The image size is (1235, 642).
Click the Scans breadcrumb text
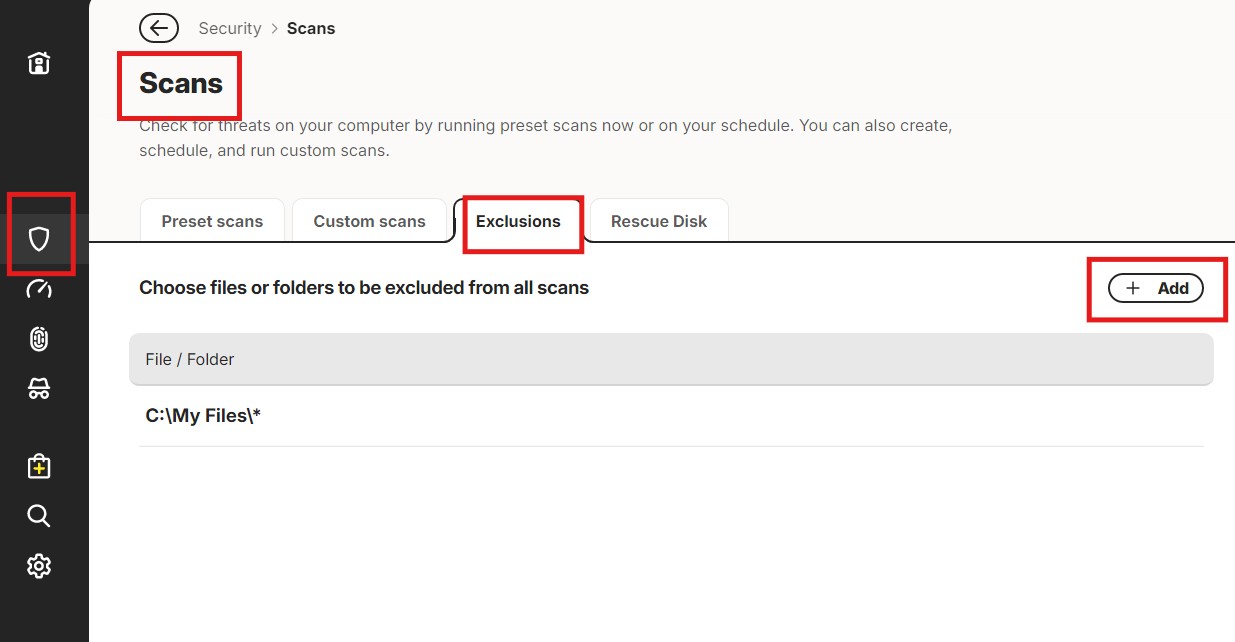(x=311, y=28)
